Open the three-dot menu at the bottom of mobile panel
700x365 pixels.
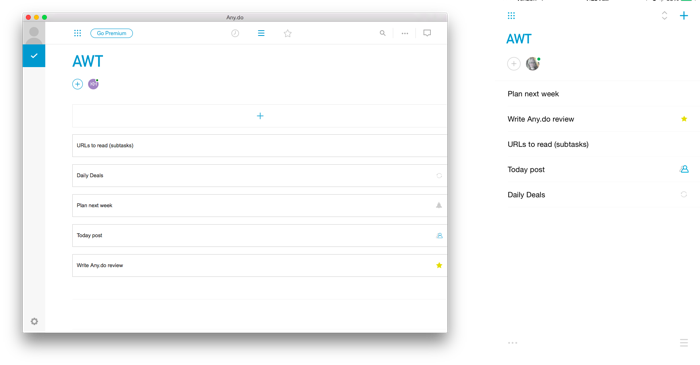pyautogui.click(x=512, y=343)
